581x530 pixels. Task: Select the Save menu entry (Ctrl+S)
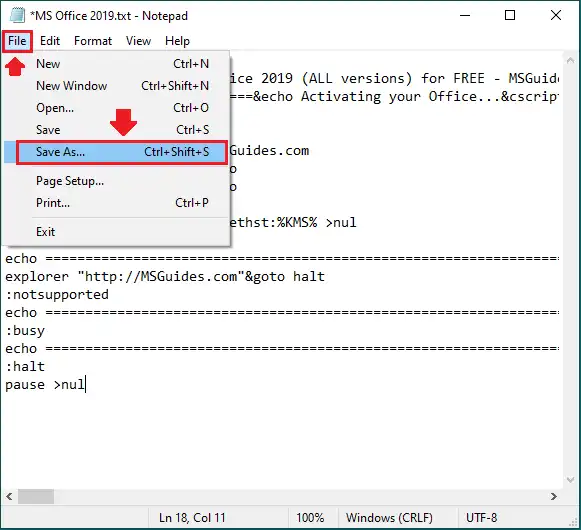(116, 130)
